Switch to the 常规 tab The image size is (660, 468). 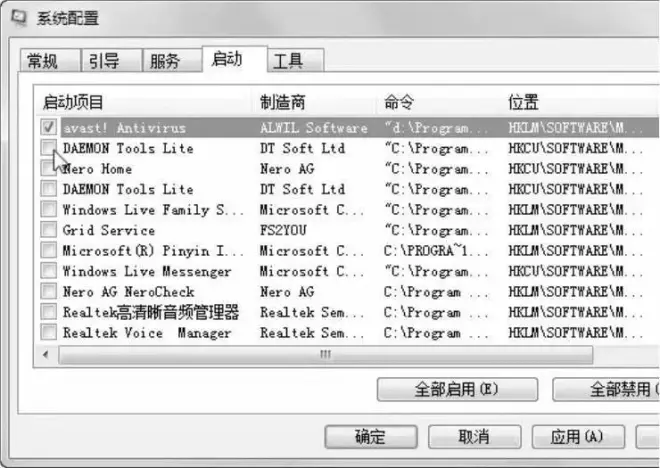pyautogui.click(x=50, y=61)
